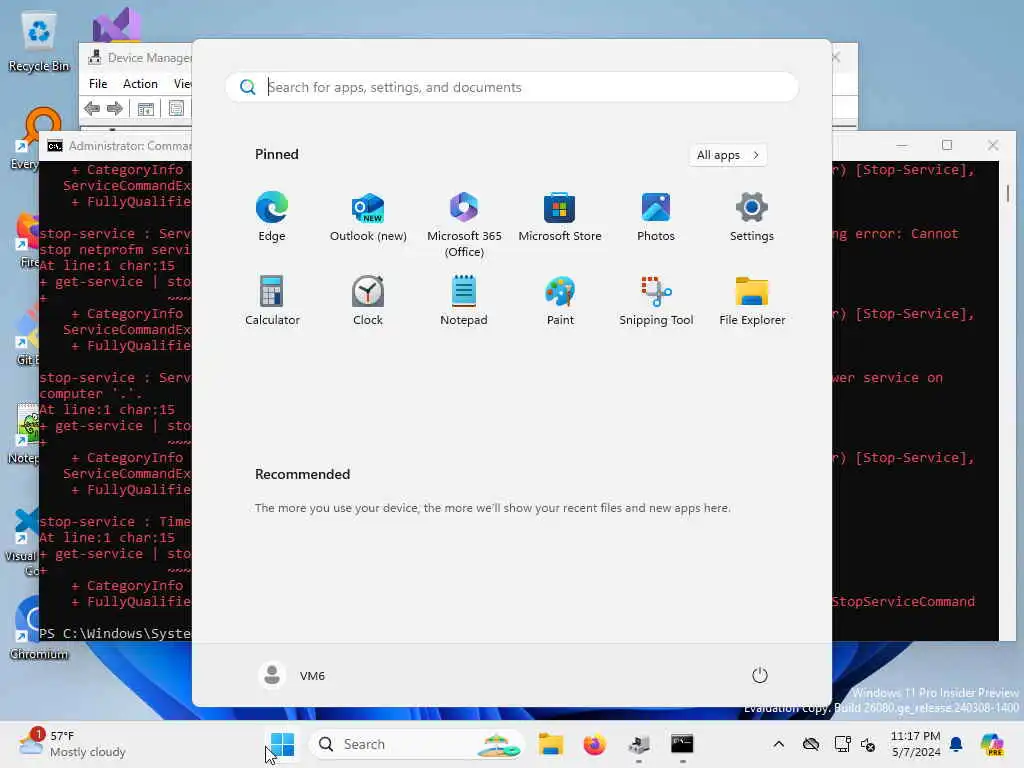Open Copilot preview from taskbar

tap(992, 744)
